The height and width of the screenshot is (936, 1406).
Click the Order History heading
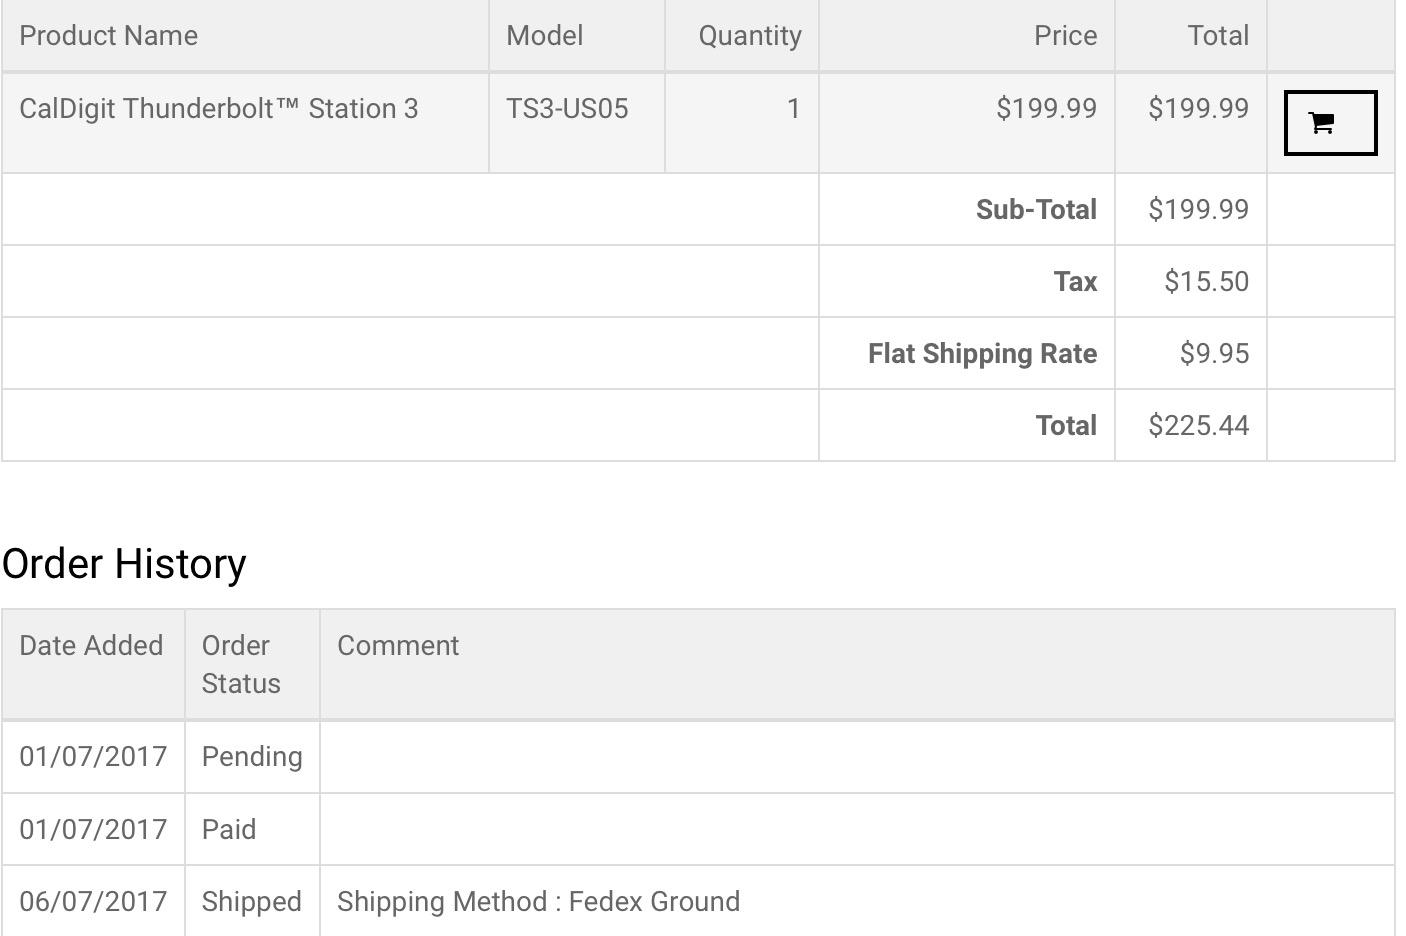tap(124, 564)
